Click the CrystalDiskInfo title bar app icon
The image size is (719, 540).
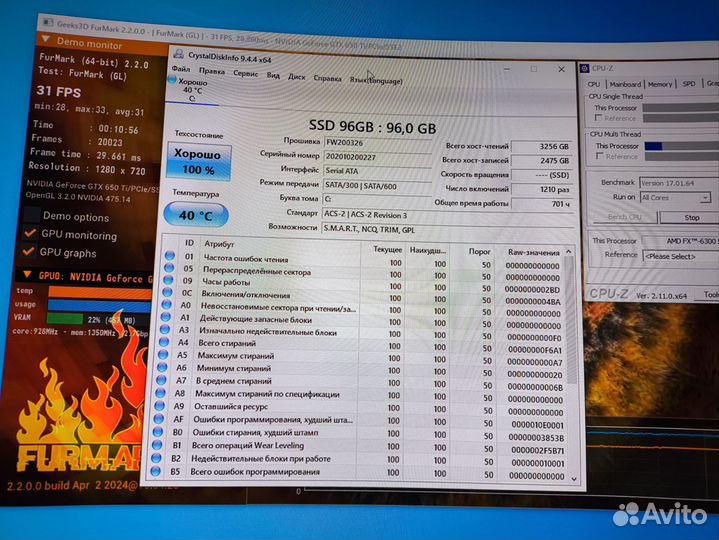(178, 56)
